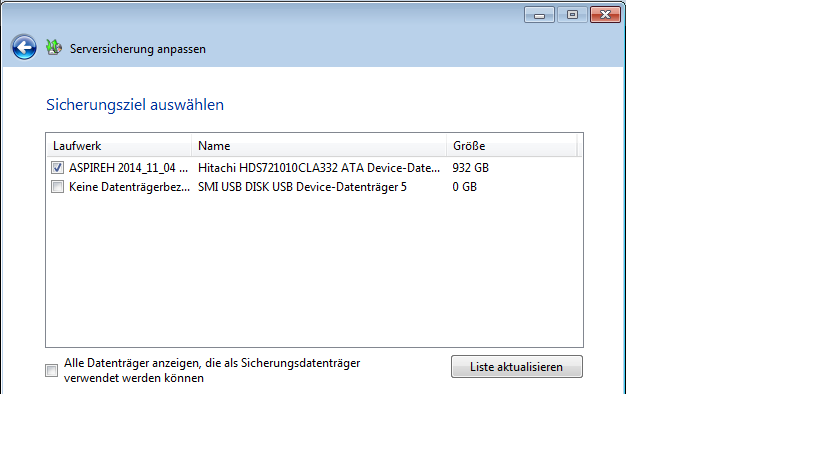Viewport: 819px width, 460px height.
Task: Select SMI USB DISK USB Device-Datenträger 5
Action: (302, 187)
